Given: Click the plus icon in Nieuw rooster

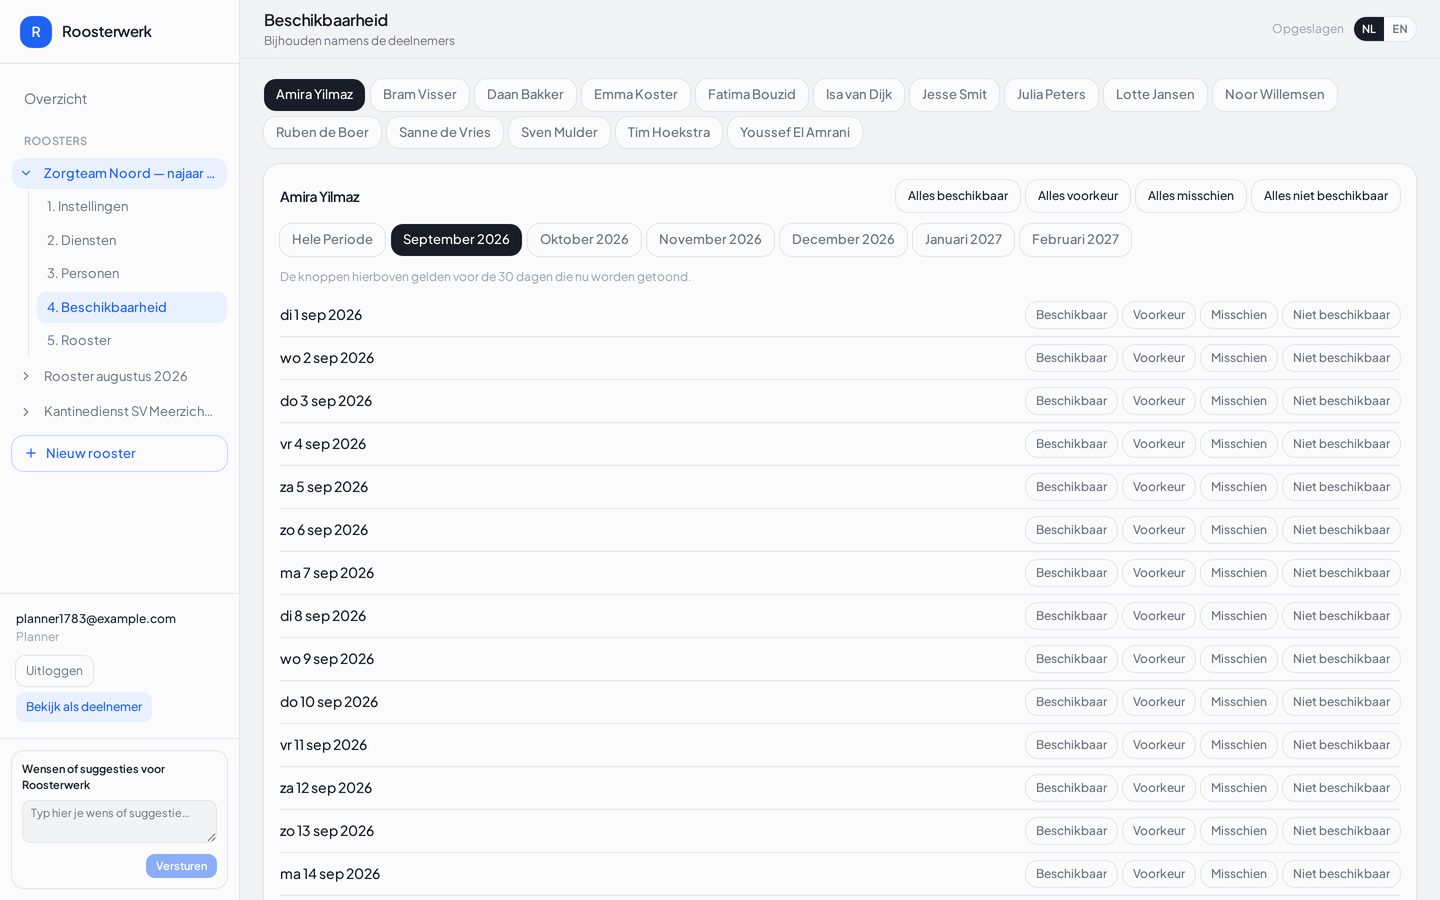Looking at the screenshot, I should coord(31,453).
